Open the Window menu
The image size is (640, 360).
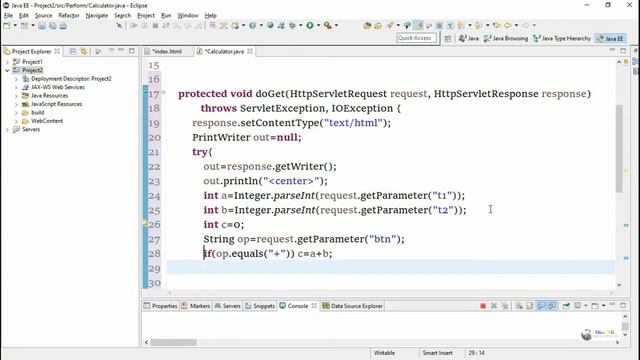(x=188, y=16)
